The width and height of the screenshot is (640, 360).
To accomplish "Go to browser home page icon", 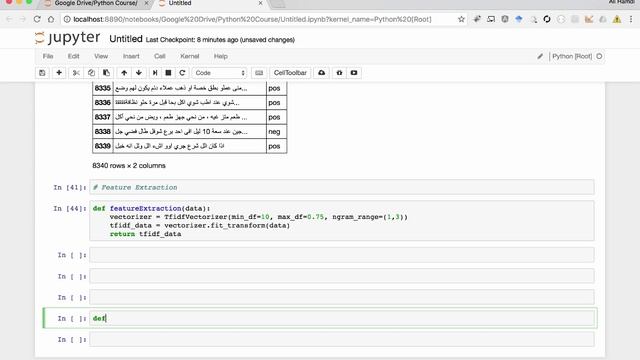I will (x=51, y=19).
